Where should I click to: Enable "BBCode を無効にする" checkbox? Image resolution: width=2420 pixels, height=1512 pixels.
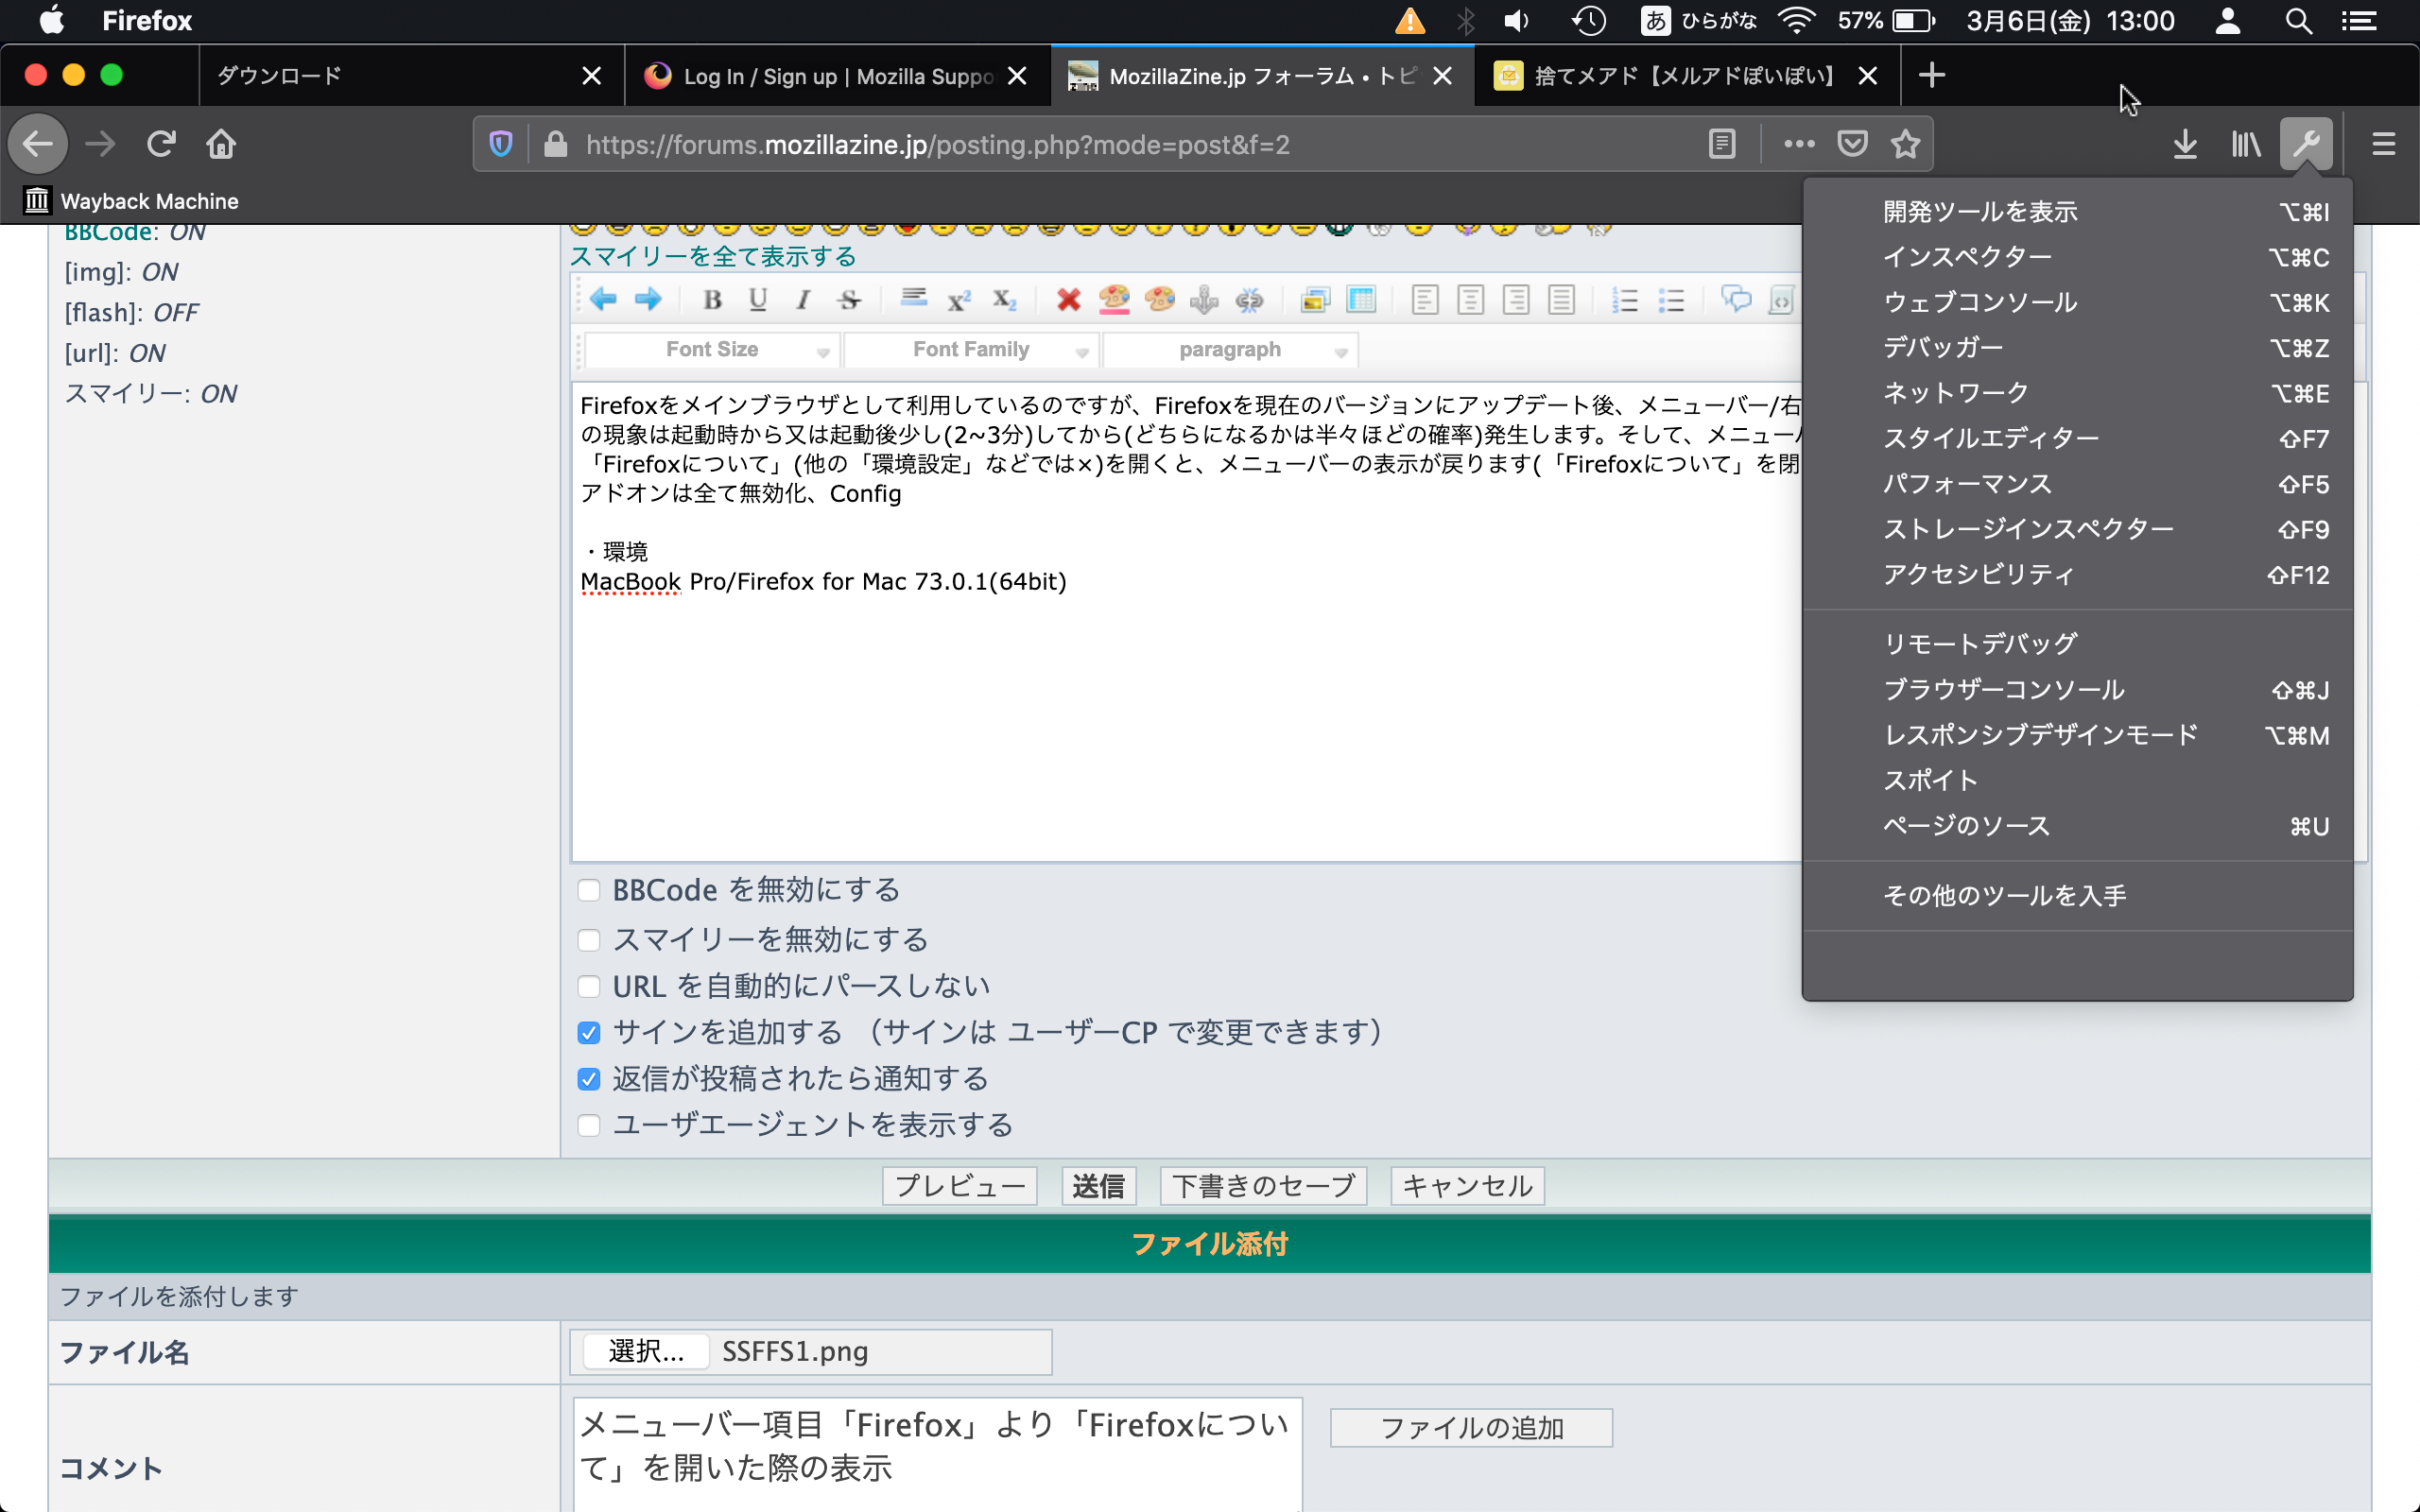589,891
